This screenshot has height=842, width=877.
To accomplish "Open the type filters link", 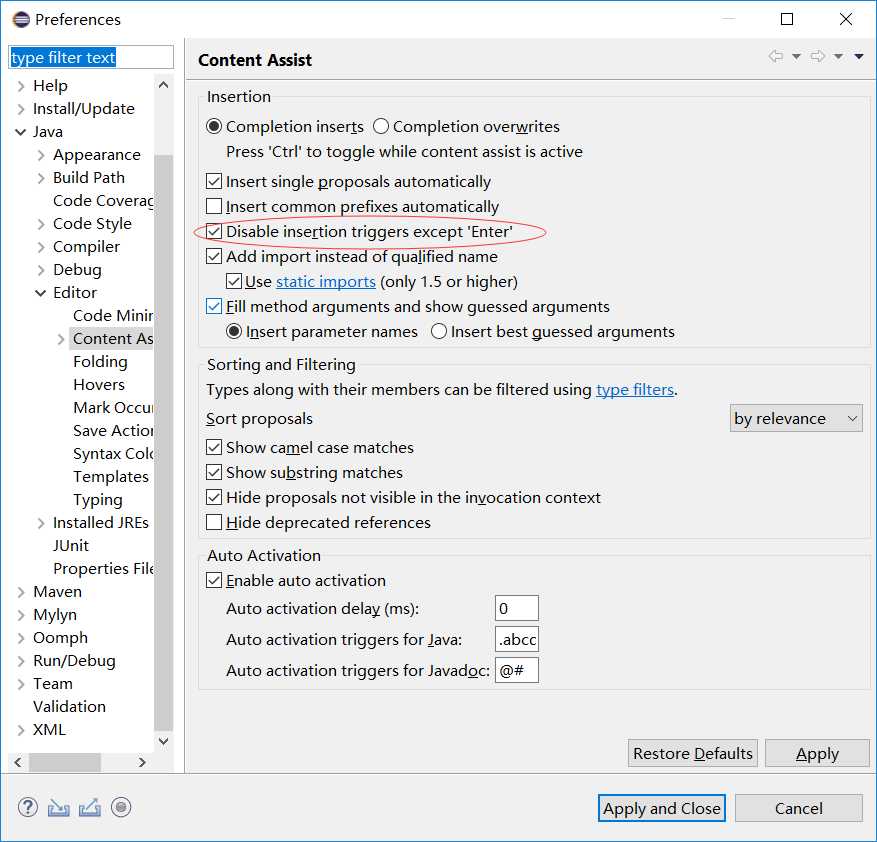I will (x=635, y=390).
